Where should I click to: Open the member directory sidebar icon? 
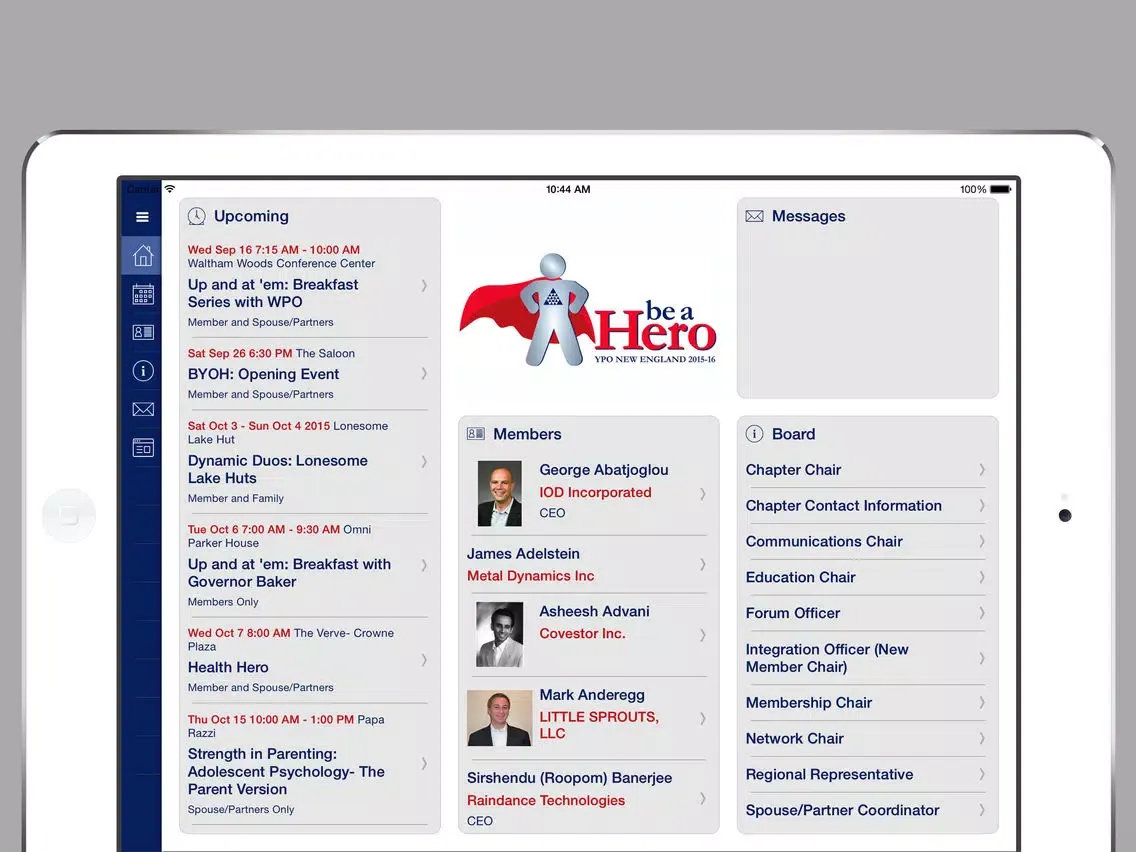143,332
